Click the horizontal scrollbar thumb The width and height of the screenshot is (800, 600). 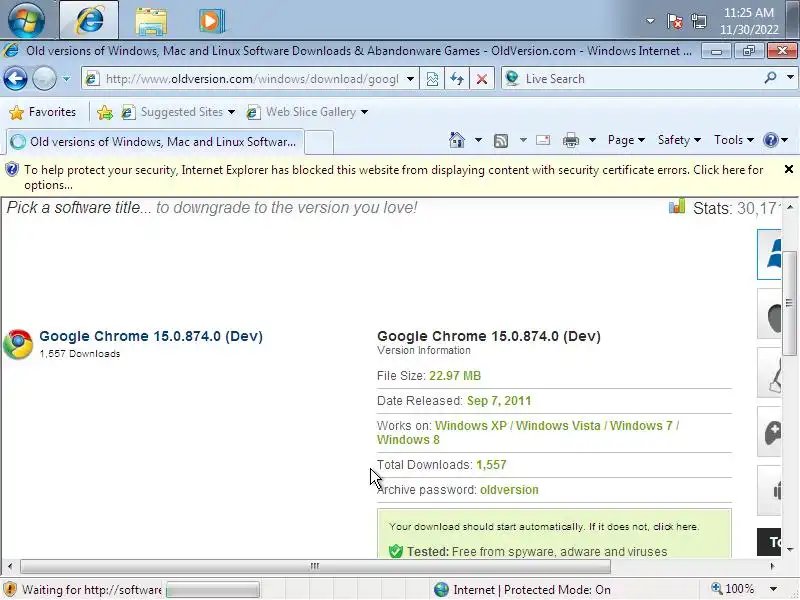click(315, 566)
